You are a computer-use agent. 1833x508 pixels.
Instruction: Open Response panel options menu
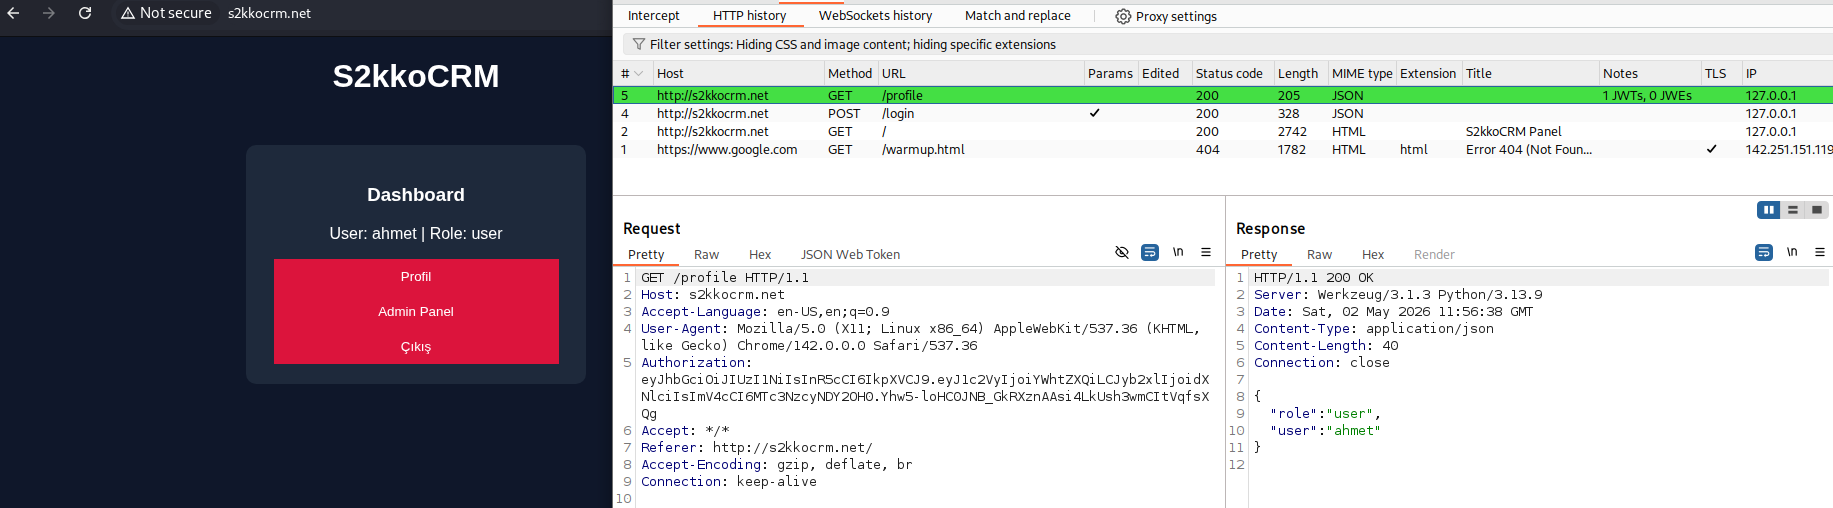(1820, 252)
